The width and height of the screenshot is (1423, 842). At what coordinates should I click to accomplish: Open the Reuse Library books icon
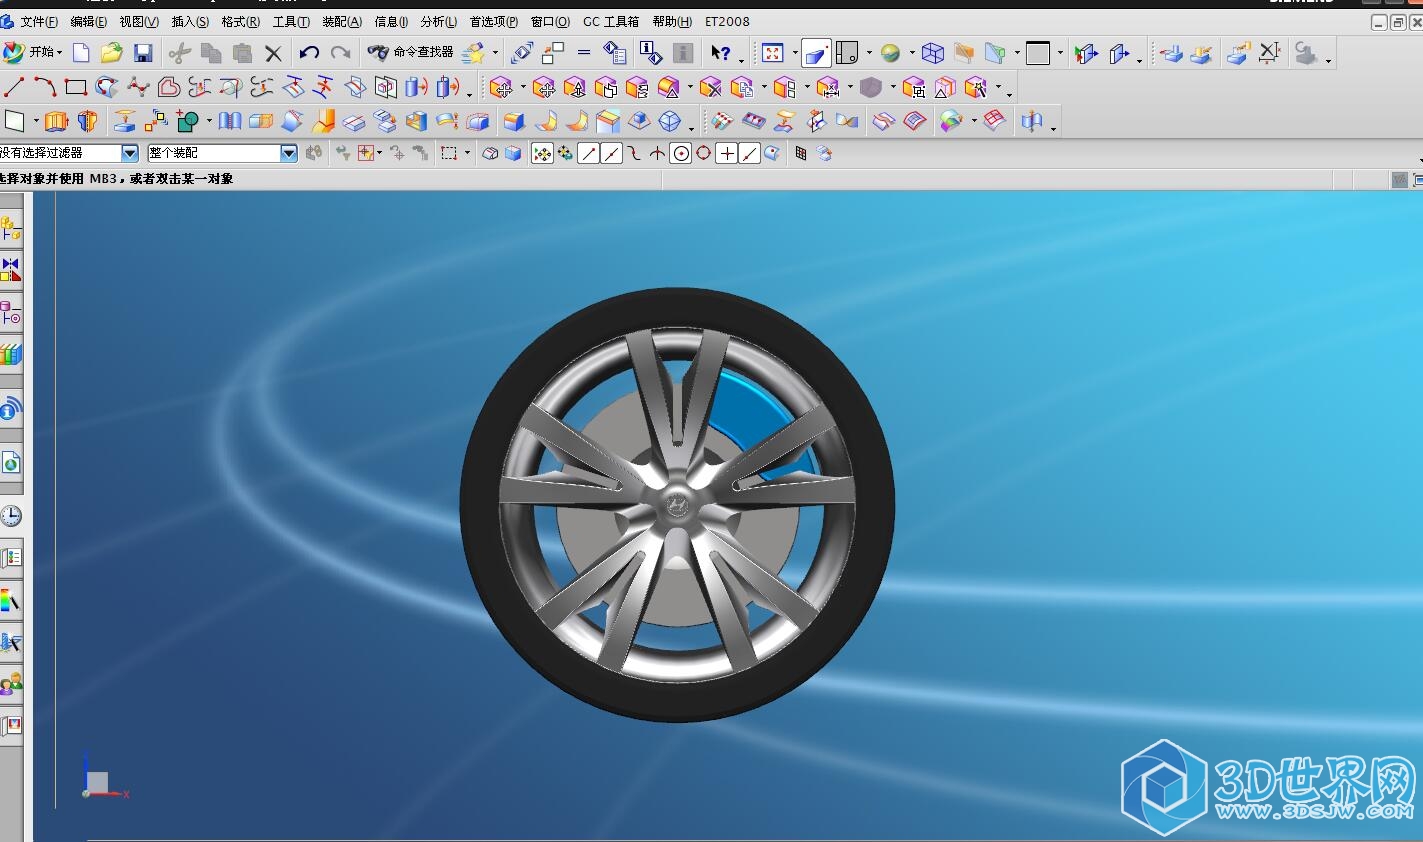pos(11,355)
